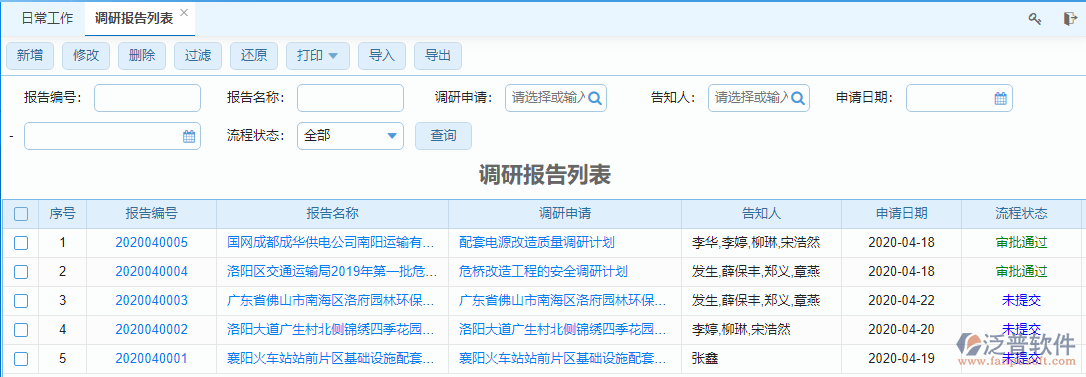Click the logout door icon
Image resolution: width=1086 pixels, height=377 pixels.
(1069, 19)
